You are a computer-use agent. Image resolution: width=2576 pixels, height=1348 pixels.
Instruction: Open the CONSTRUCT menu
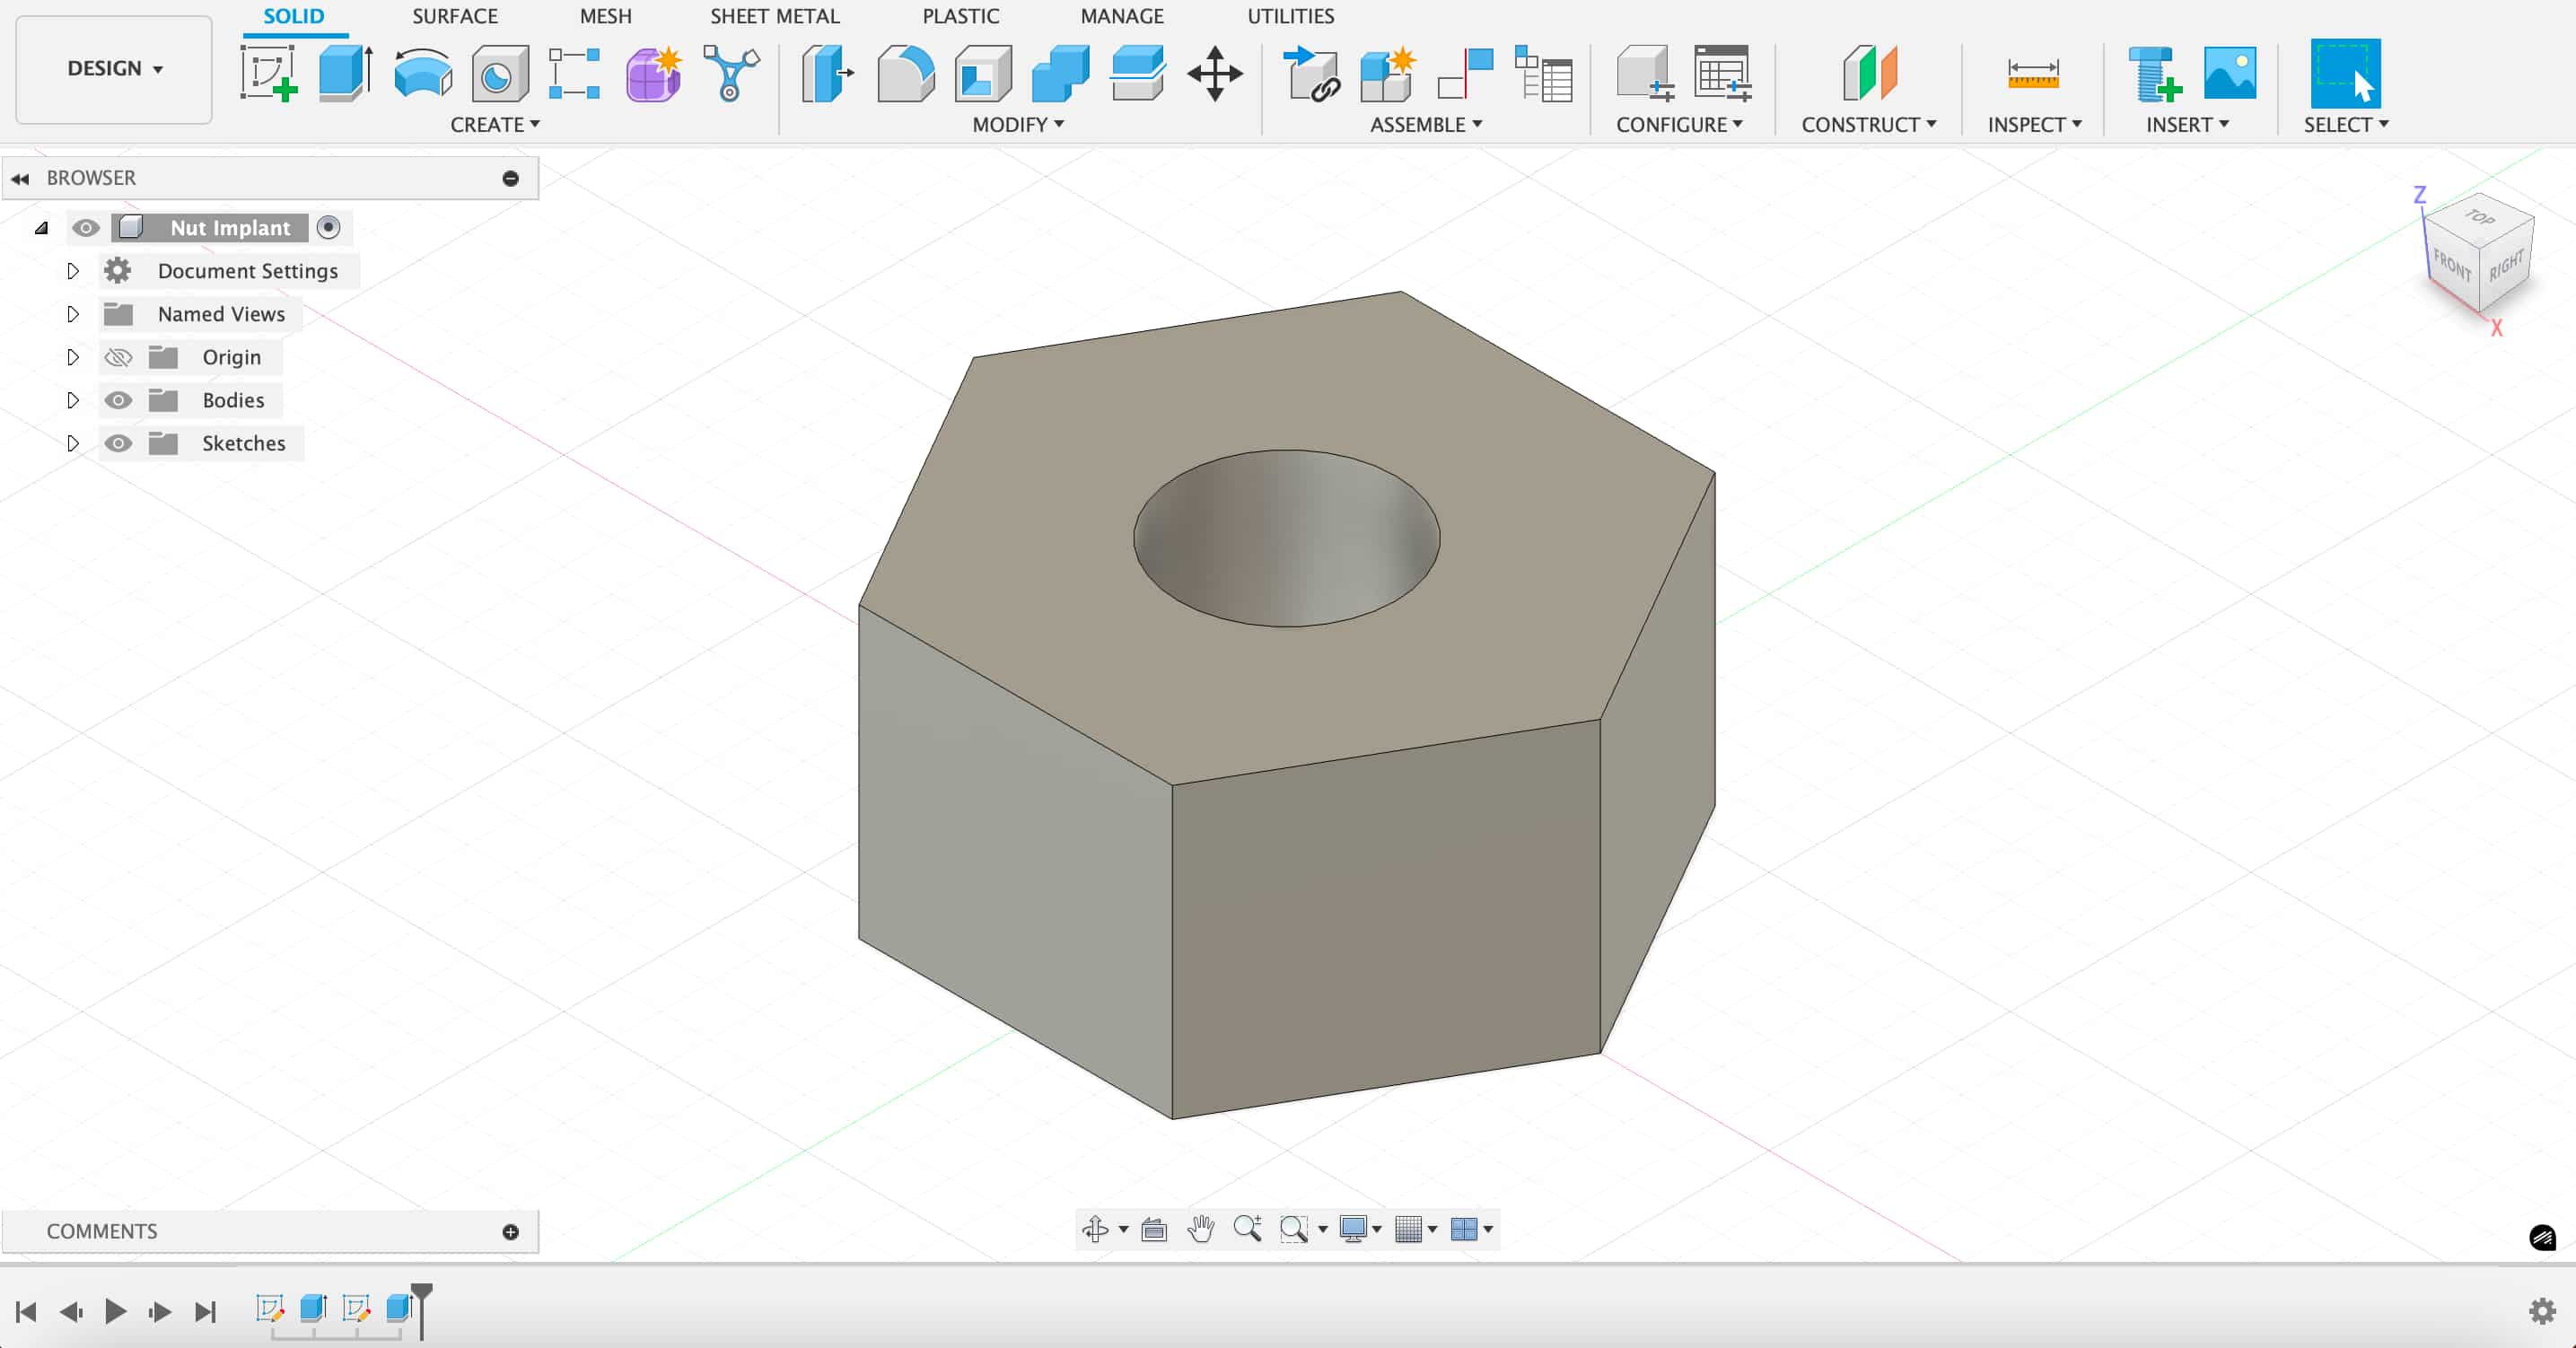pos(1867,124)
